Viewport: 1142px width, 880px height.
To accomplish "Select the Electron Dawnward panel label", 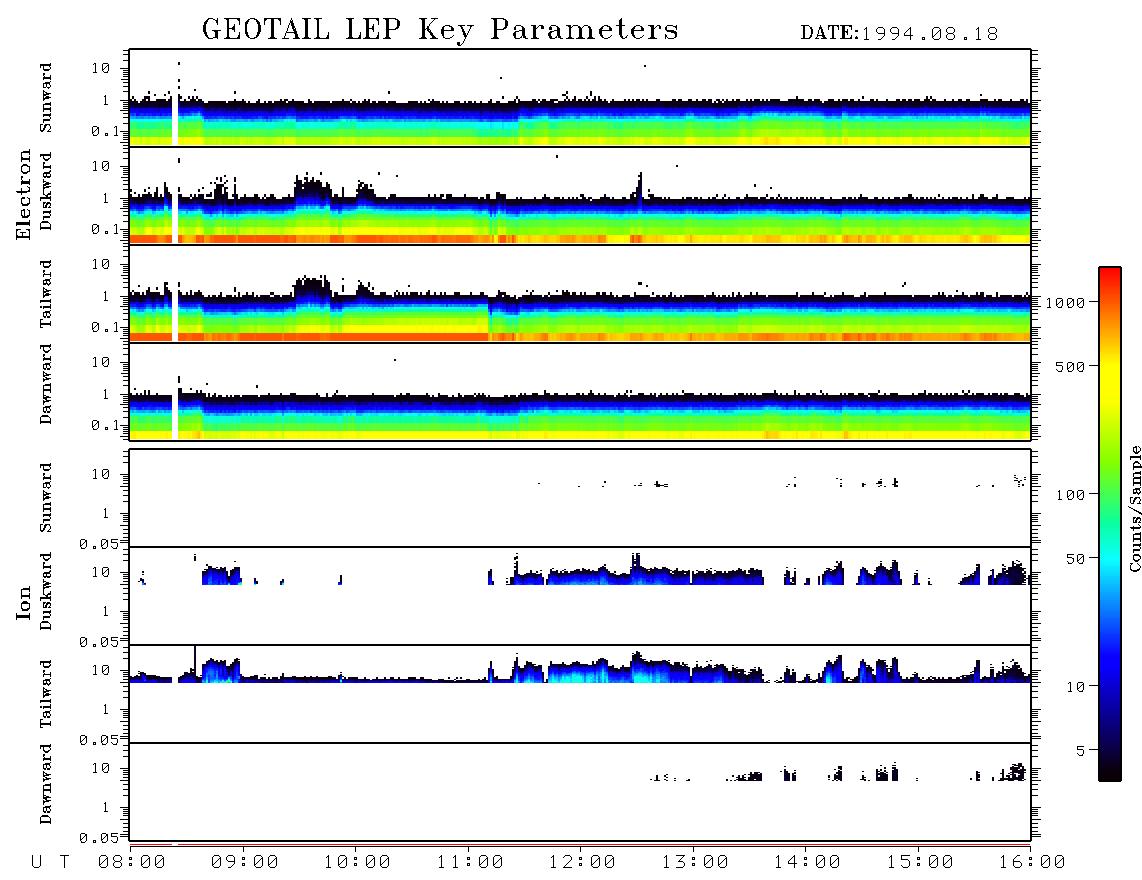I will coord(46,385).
